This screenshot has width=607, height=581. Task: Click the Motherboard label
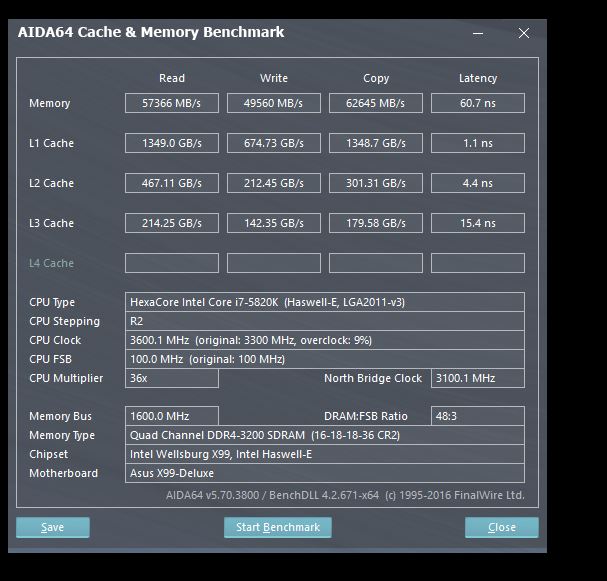(63, 473)
